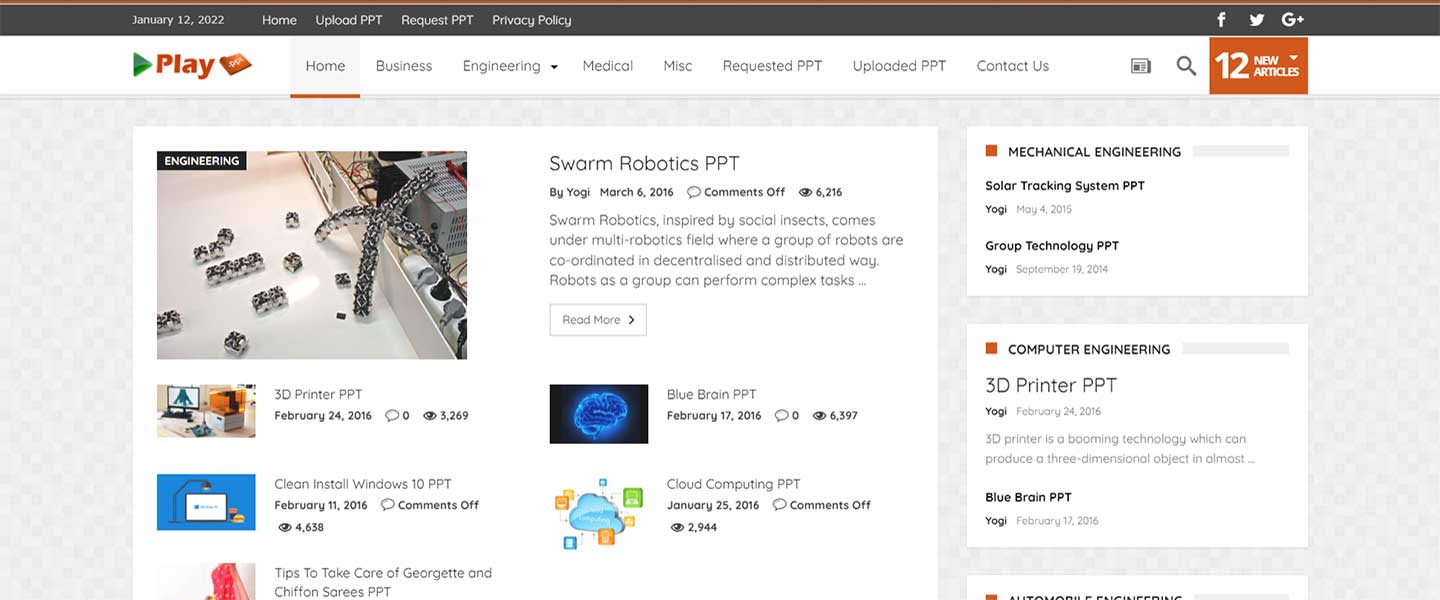1440x600 pixels.
Task: Click author Yogi beside May 4, 2015
Action: pyautogui.click(x=996, y=209)
